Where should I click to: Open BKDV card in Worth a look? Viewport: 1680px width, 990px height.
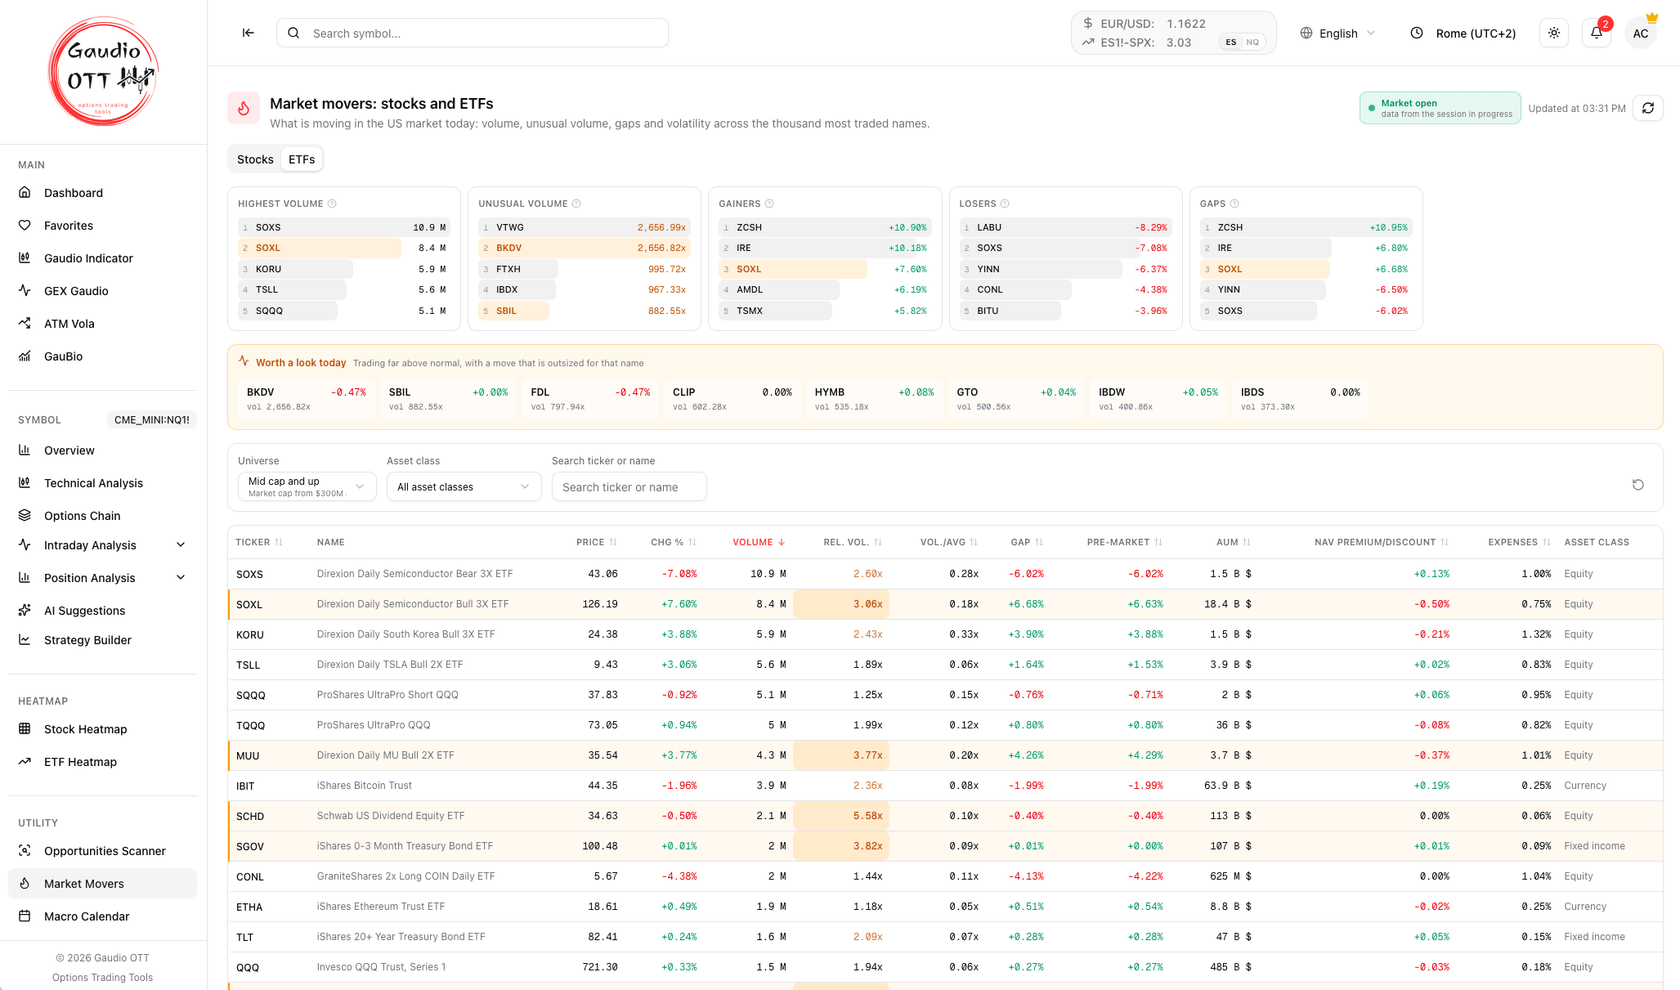click(x=306, y=398)
